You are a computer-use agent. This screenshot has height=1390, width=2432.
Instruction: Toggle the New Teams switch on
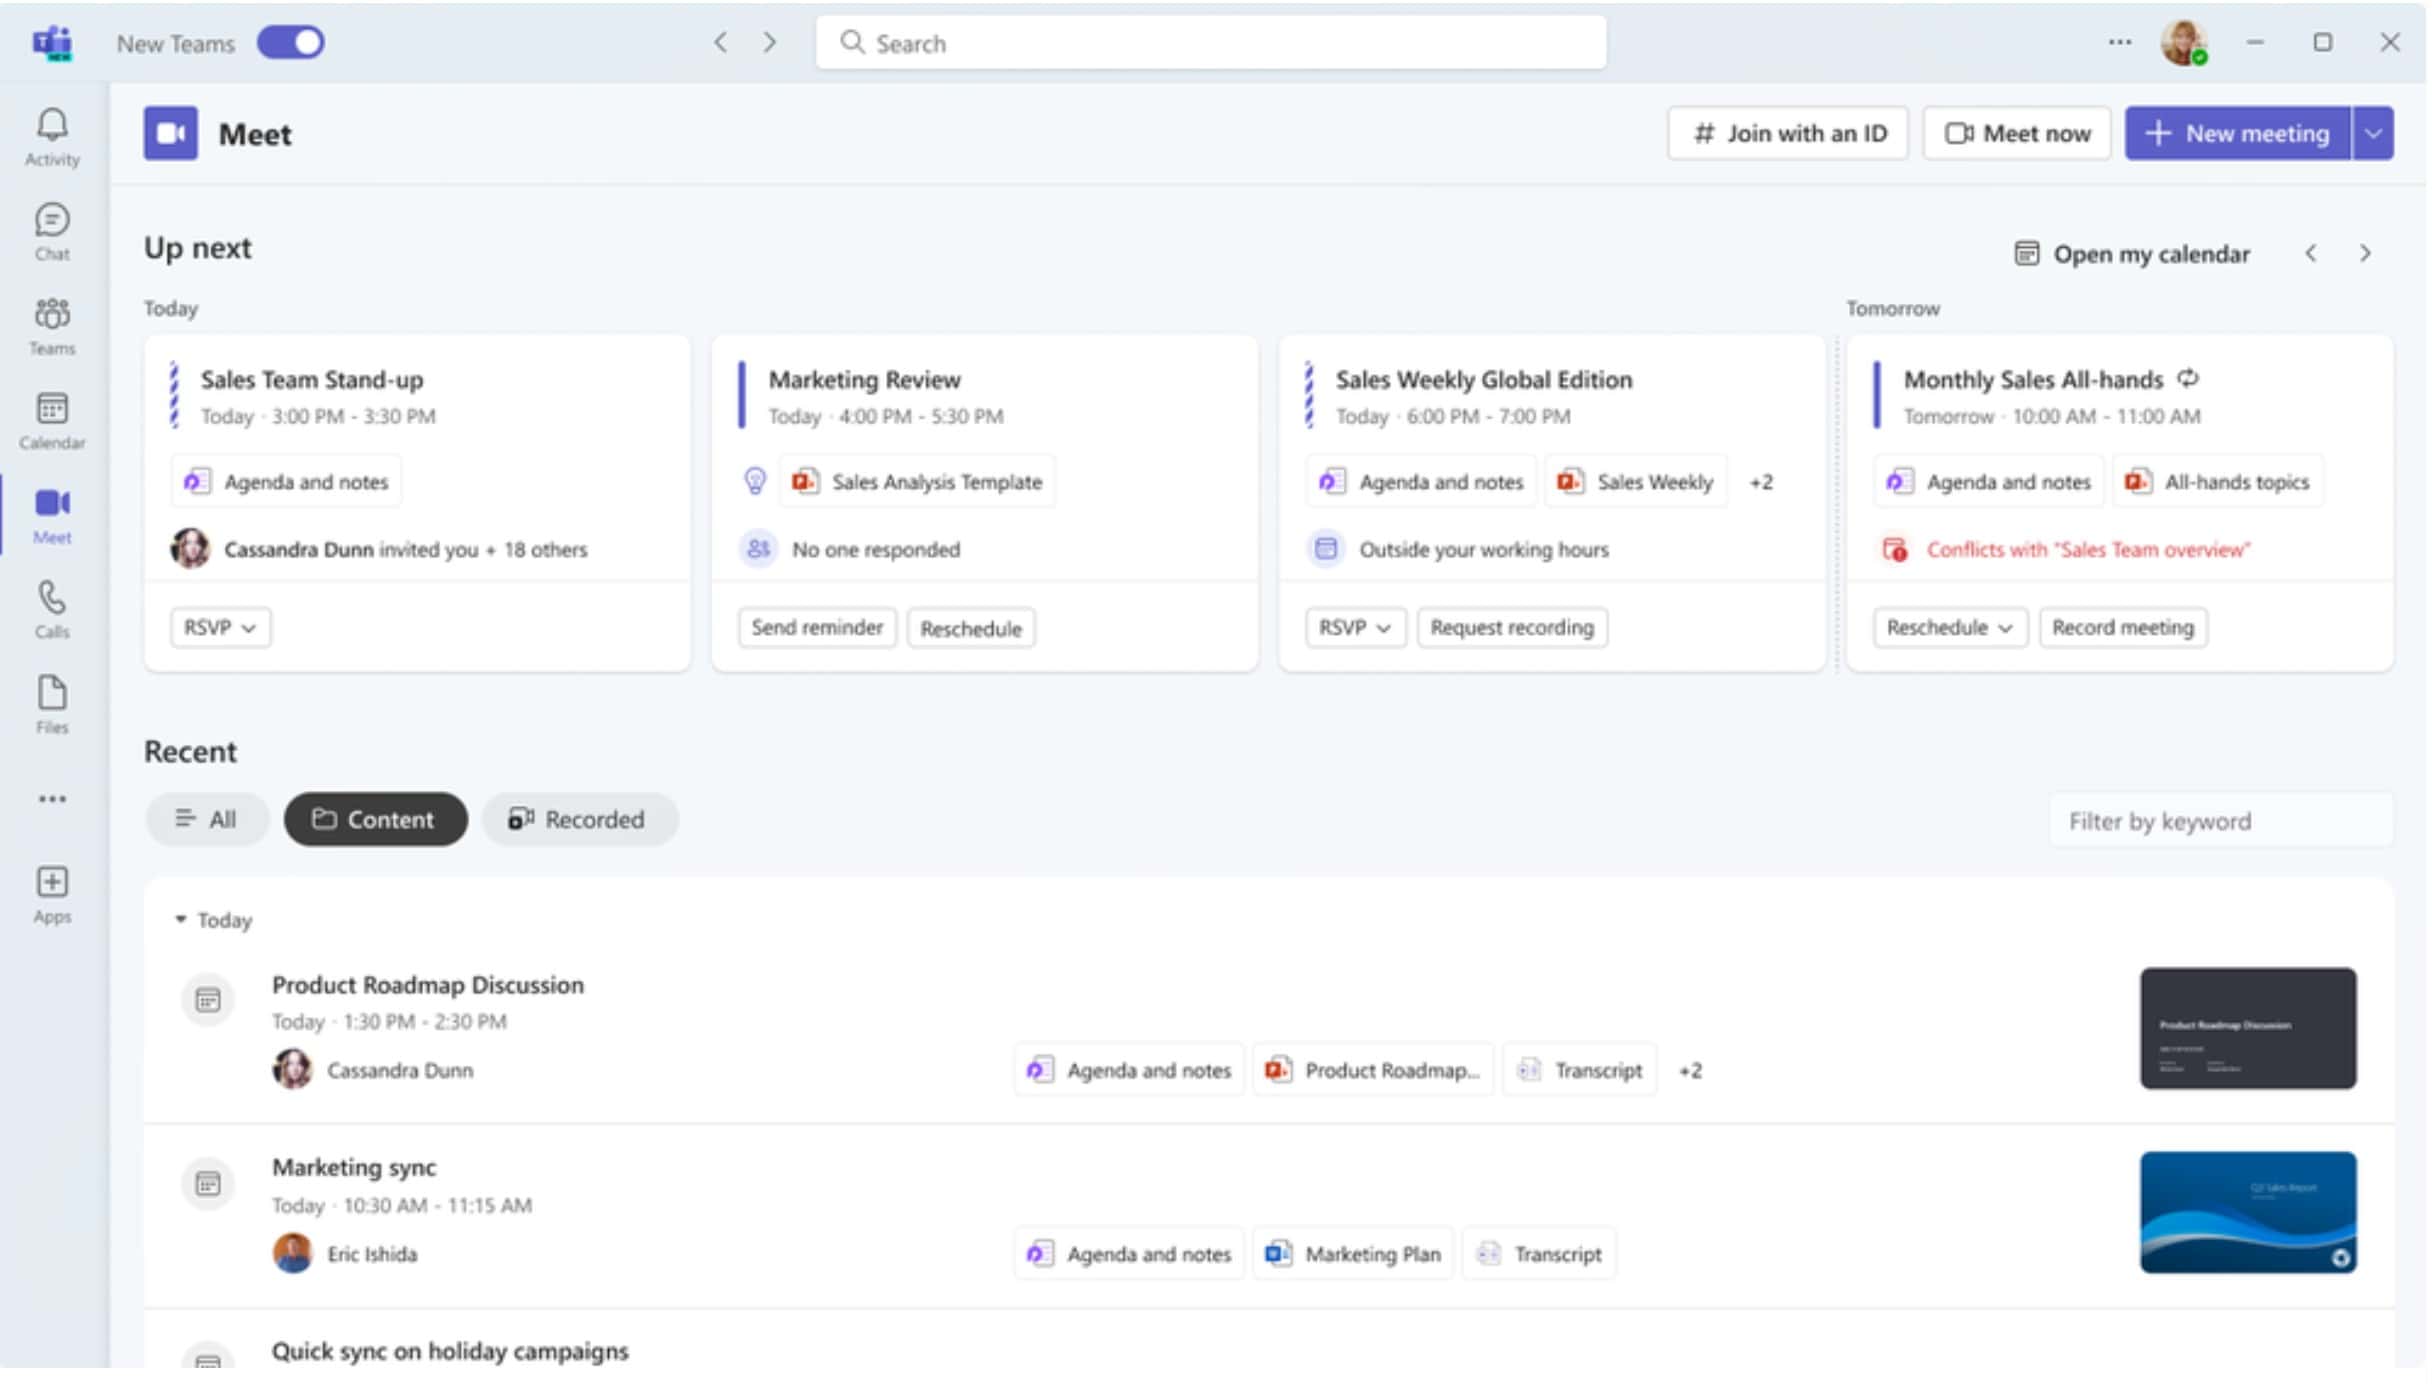(287, 42)
